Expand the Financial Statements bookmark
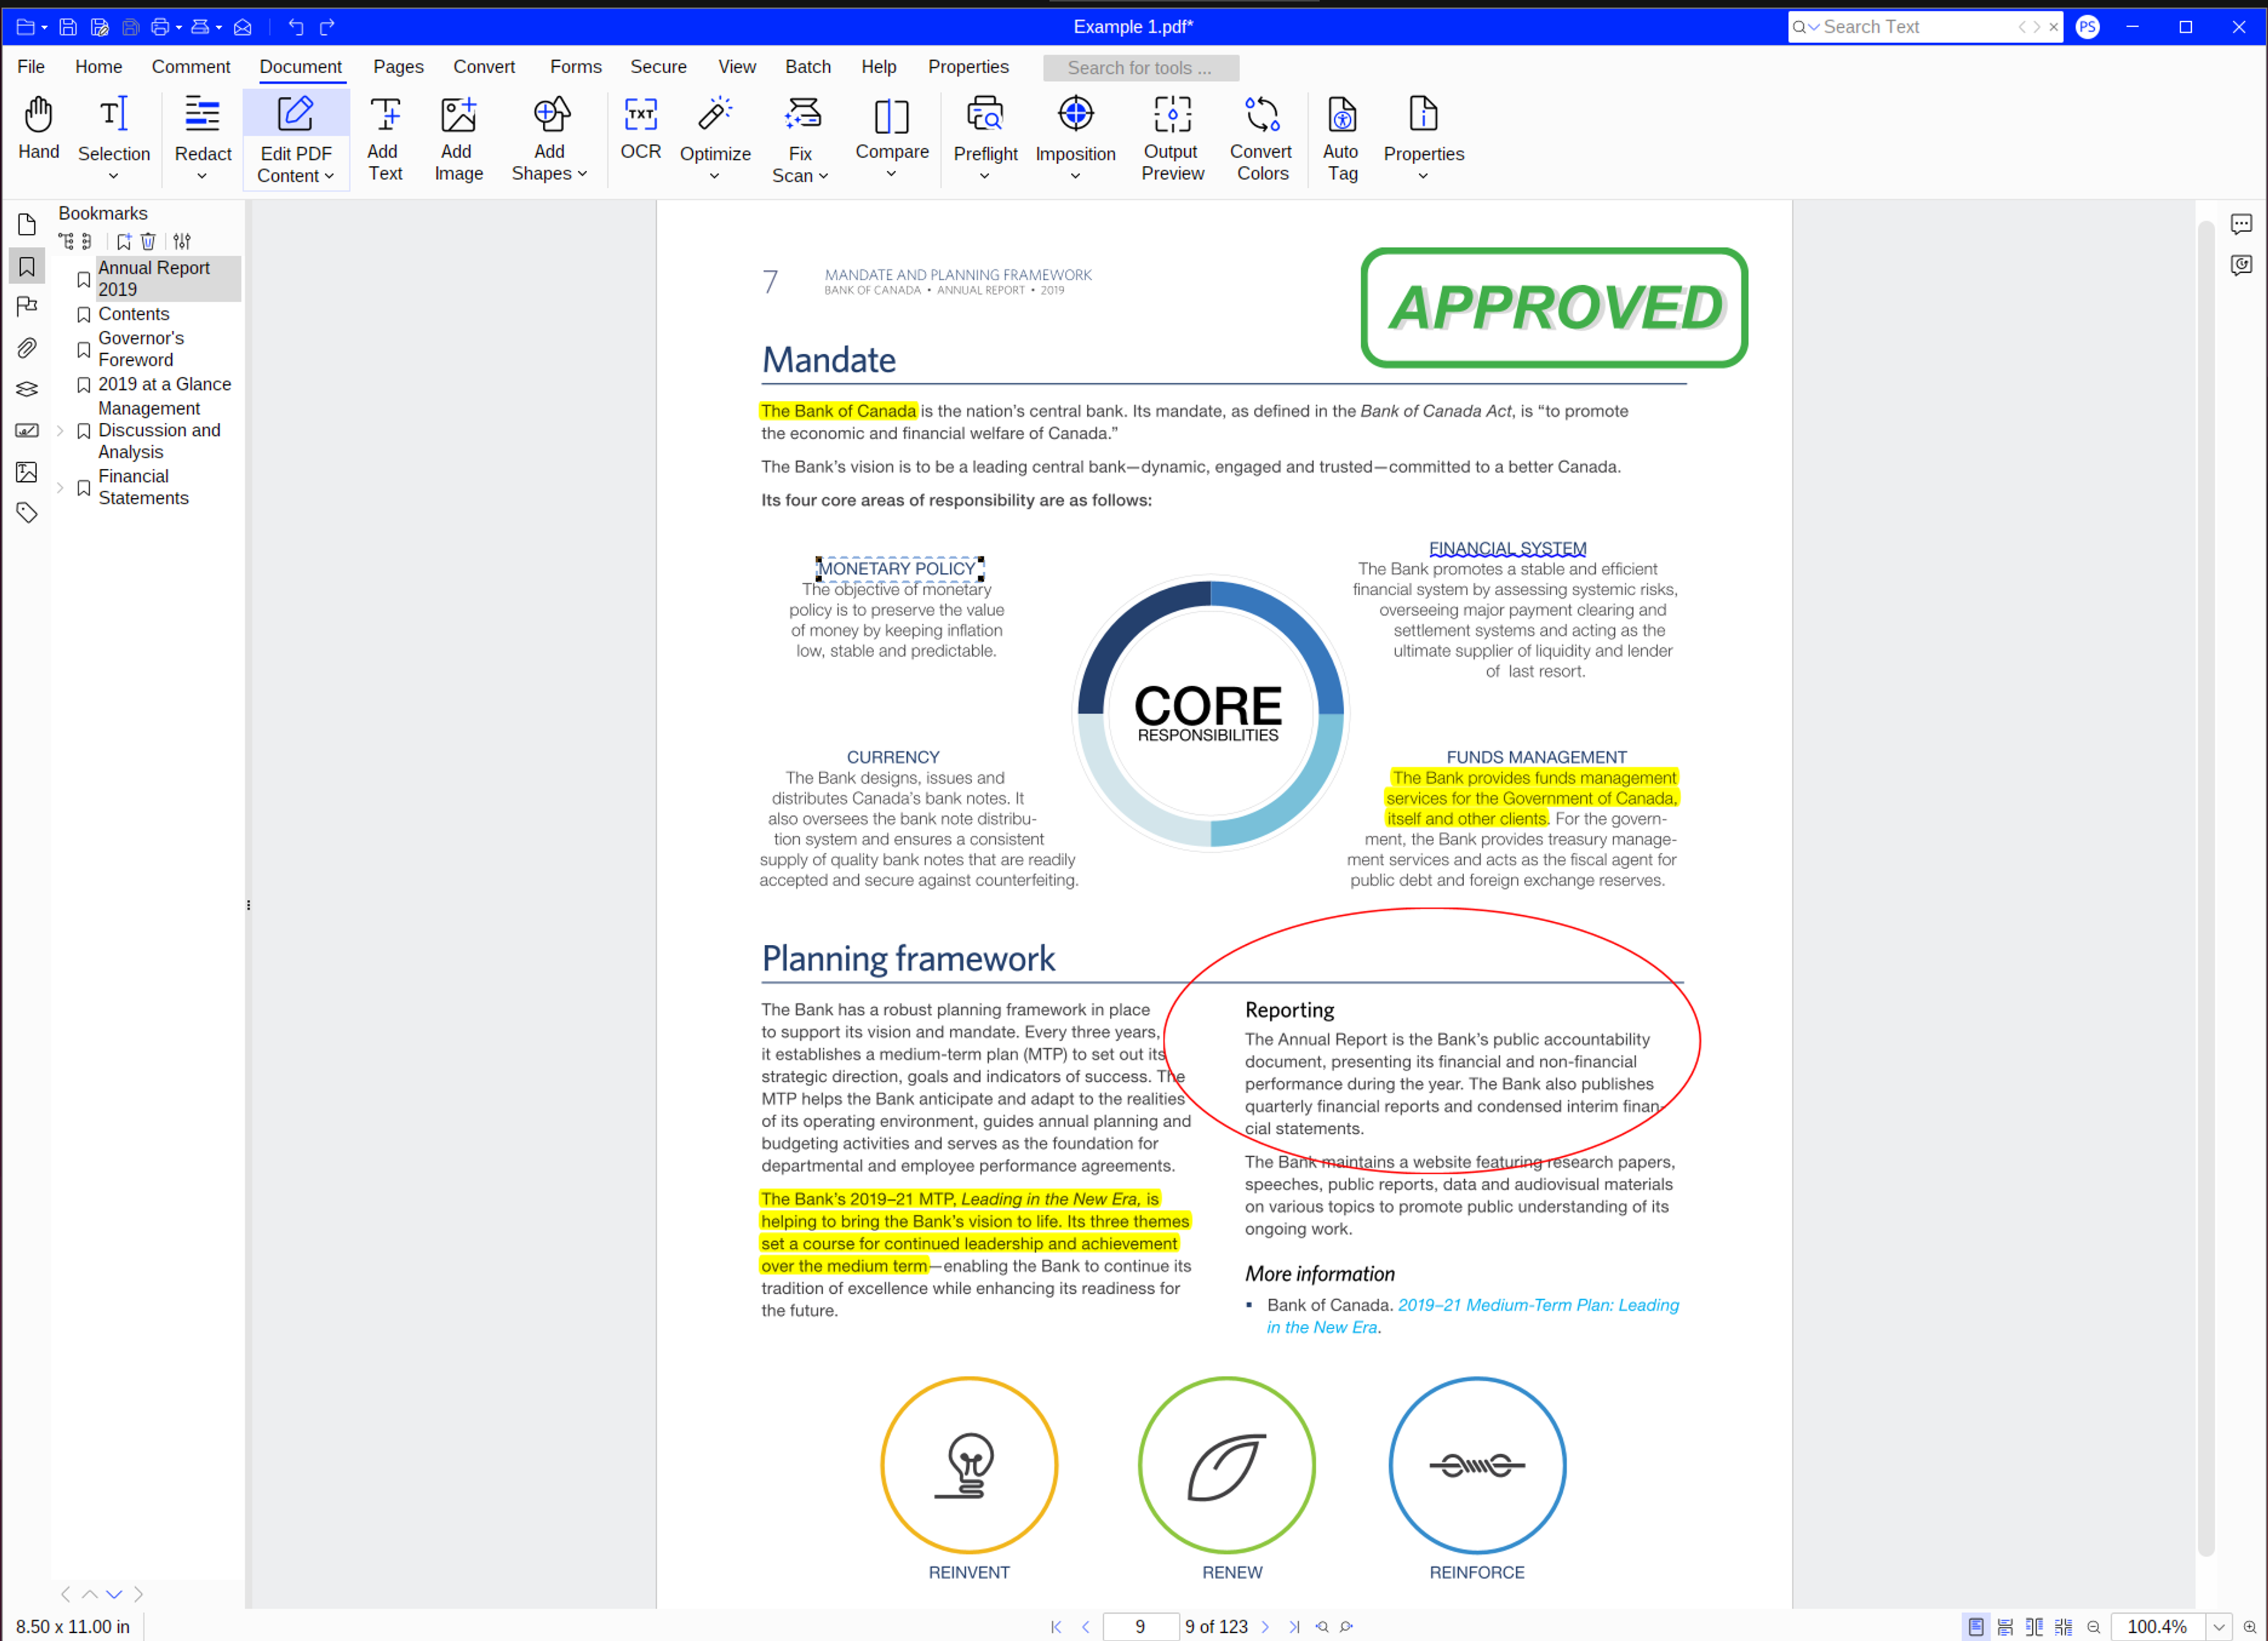This screenshot has height=1641, width=2268. (x=60, y=487)
